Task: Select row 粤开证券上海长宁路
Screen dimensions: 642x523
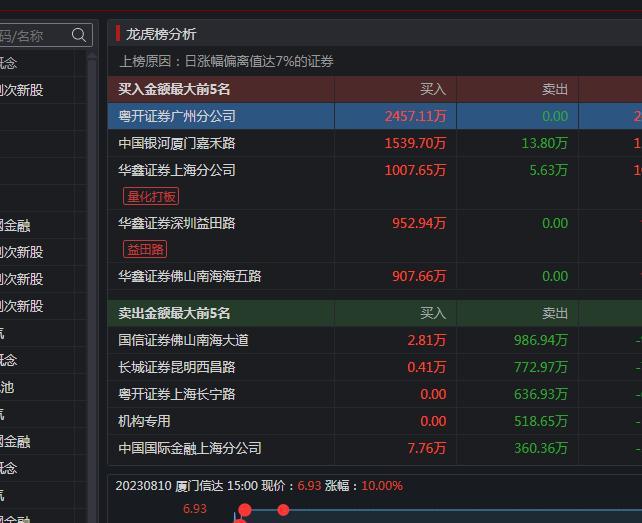Action: click(375, 394)
